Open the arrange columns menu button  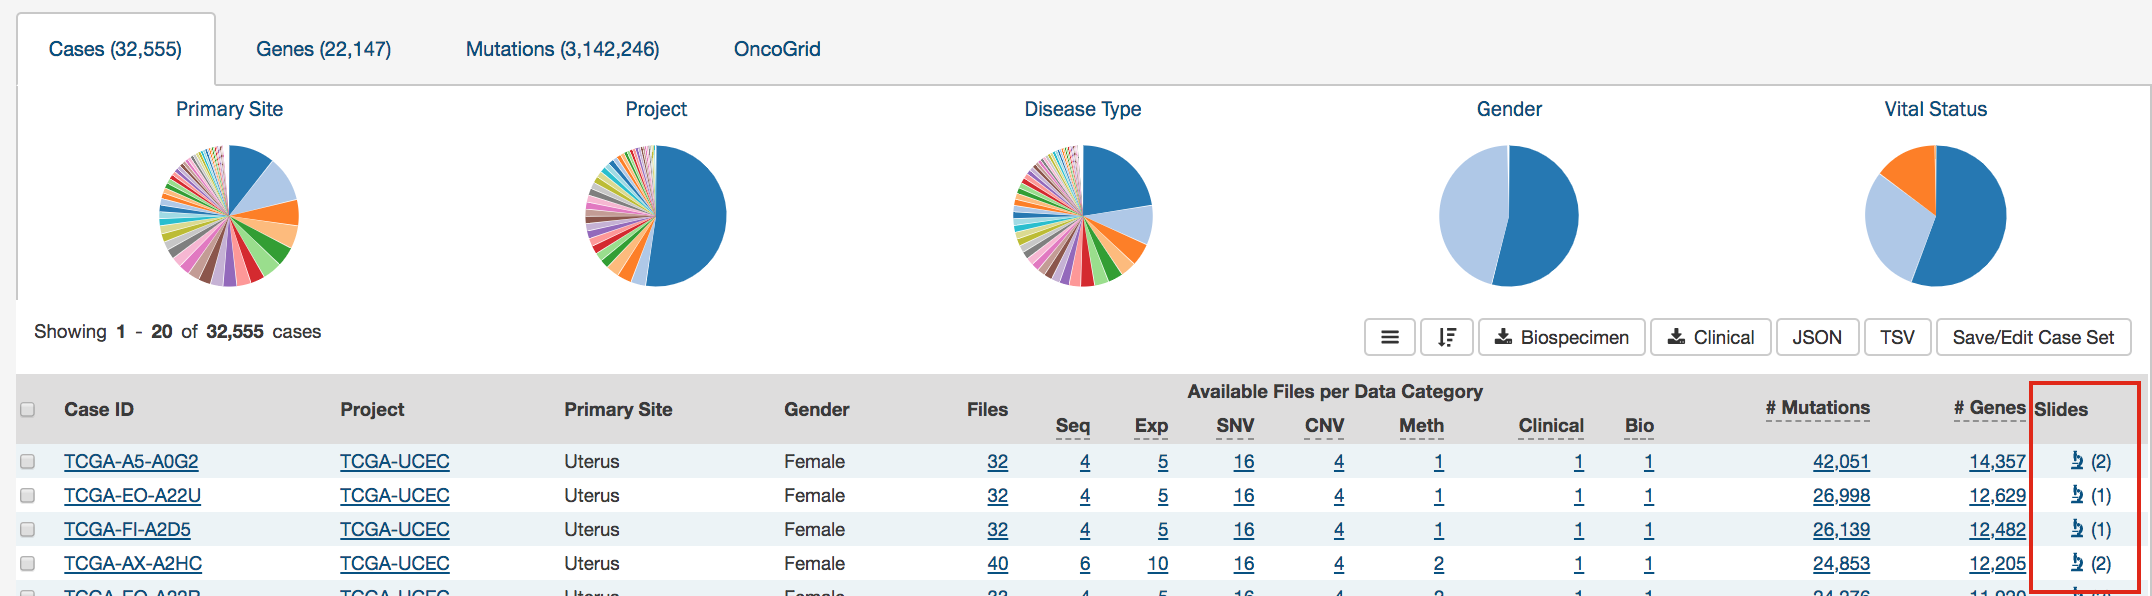pos(1390,337)
